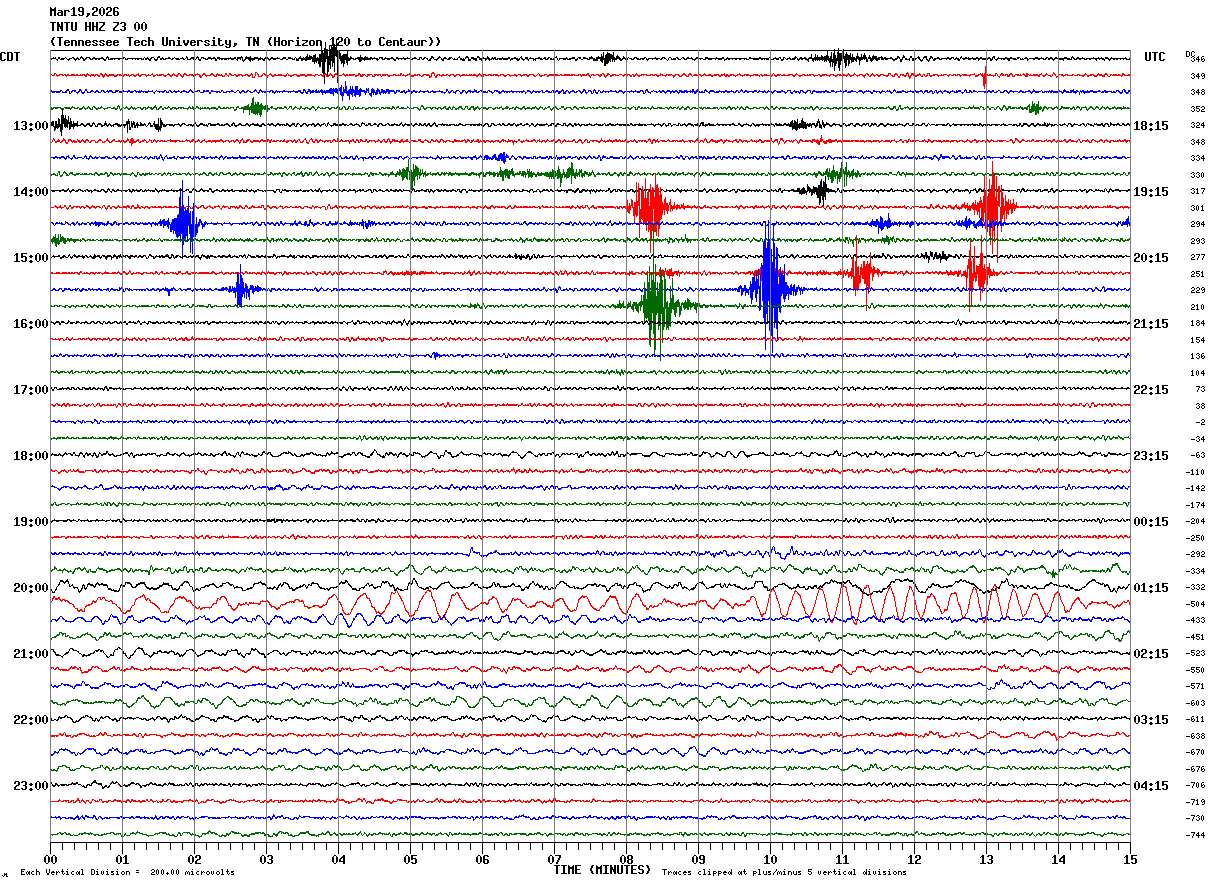Click the 01:15 UTC time label
This screenshot has width=1210, height=886.
pos(1152,588)
